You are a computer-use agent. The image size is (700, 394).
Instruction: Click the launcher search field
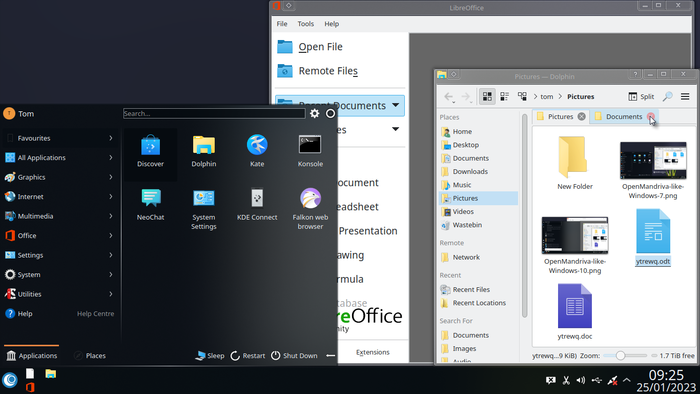point(214,113)
